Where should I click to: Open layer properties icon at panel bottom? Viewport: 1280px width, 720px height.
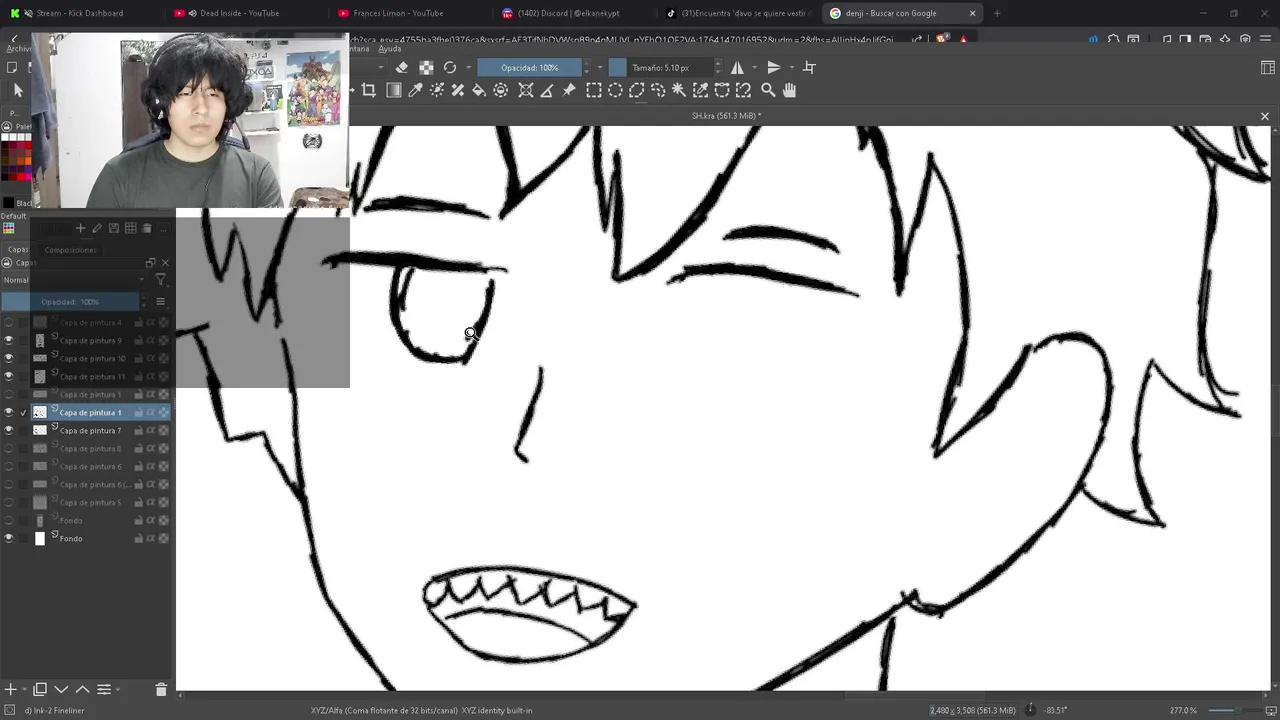[x=103, y=689]
